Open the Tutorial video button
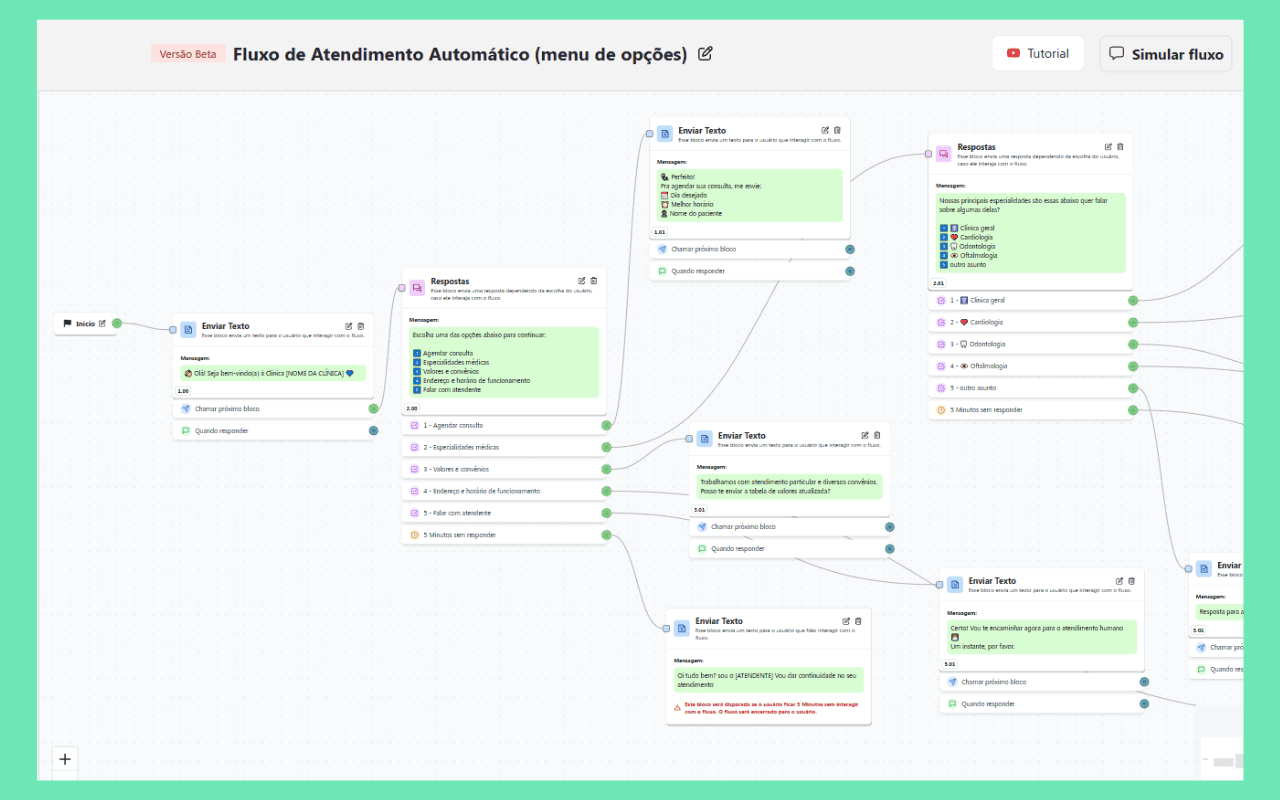1280x800 pixels. tap(1037, 54)
